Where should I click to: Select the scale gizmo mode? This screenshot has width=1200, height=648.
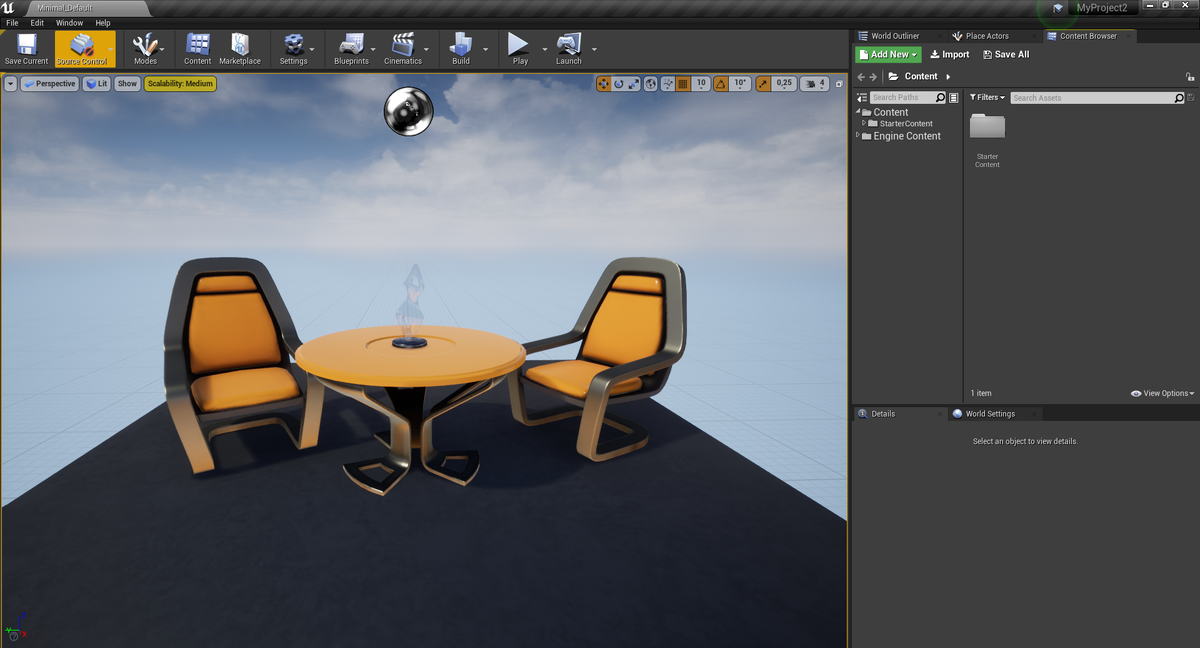click(x=634, y=84)
